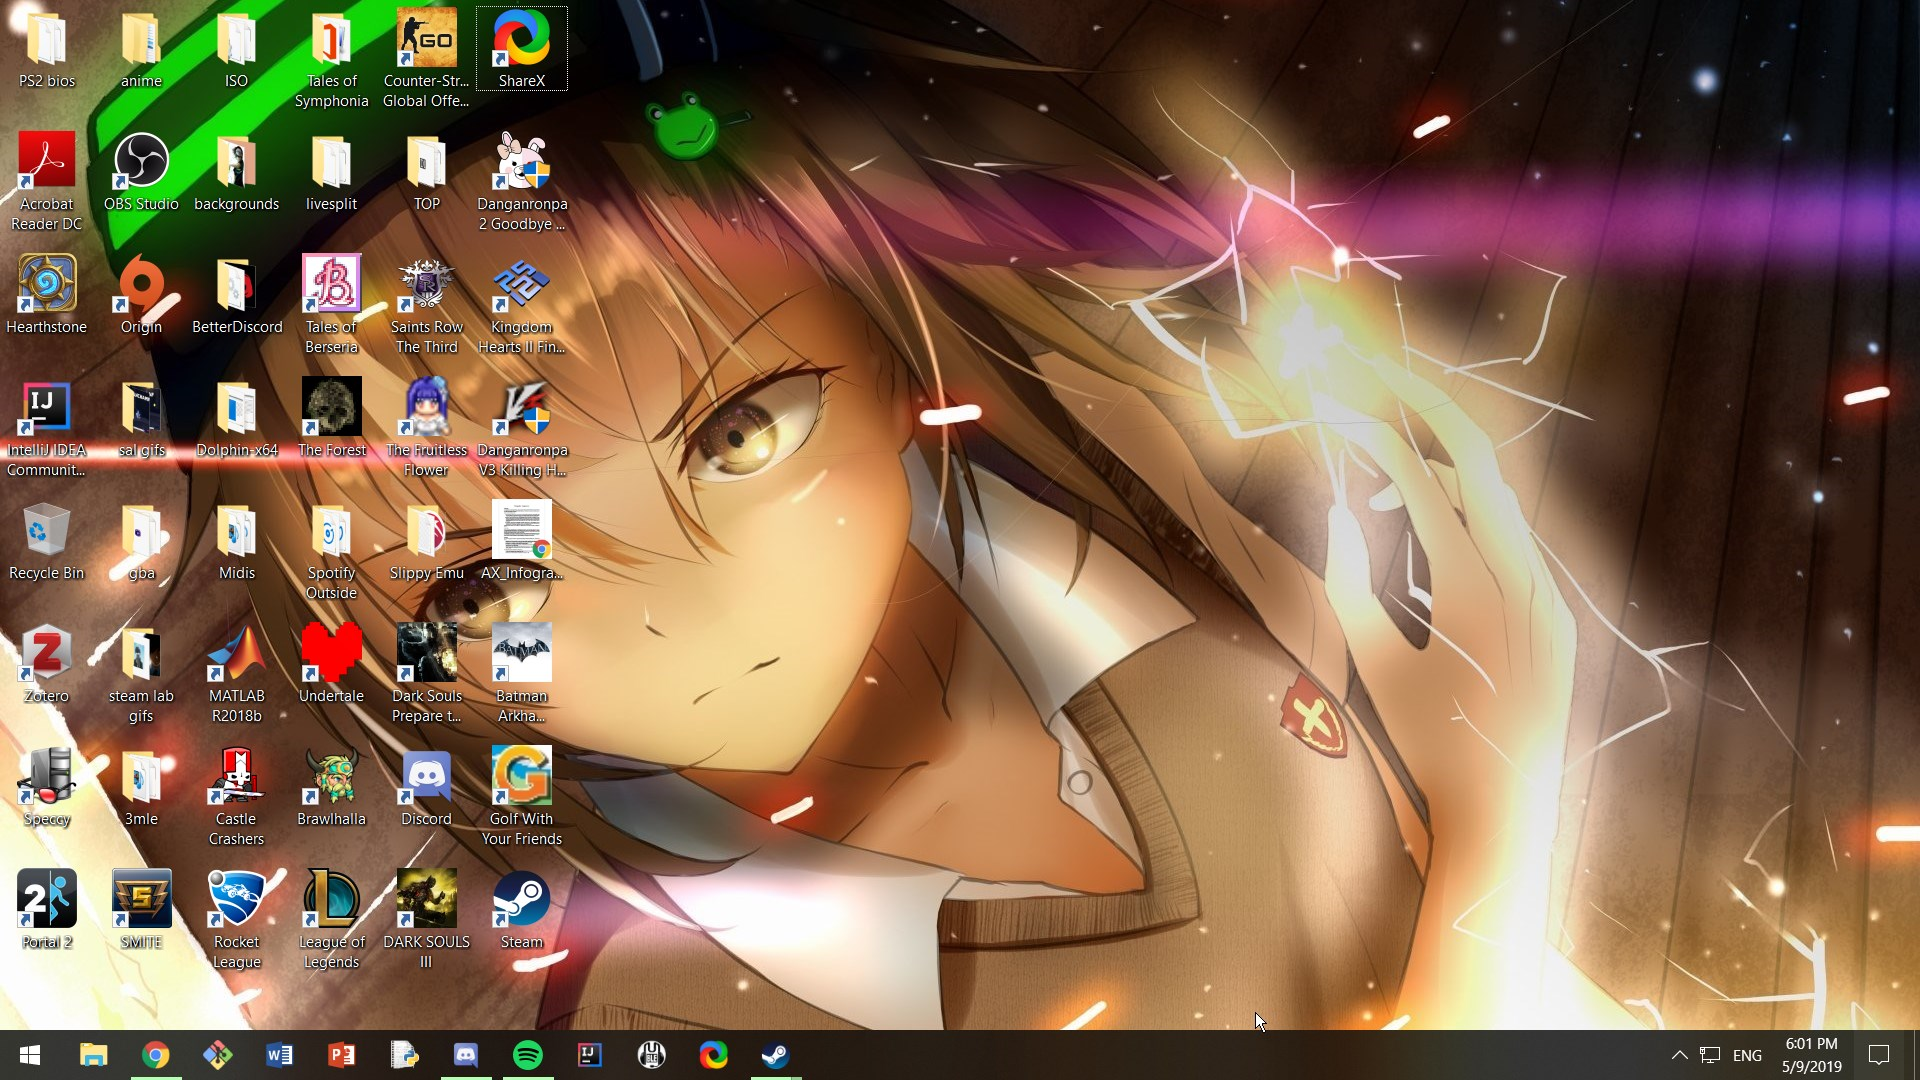Launch Portal 2 shortcut

[47, 911]
